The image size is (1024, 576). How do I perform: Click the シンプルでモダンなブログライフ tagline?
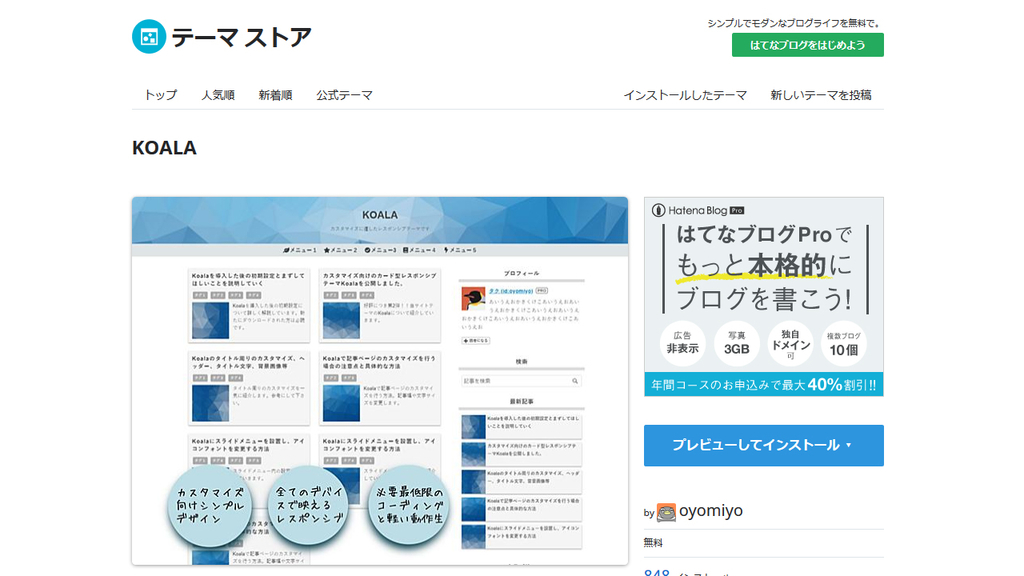coord(795,23)
